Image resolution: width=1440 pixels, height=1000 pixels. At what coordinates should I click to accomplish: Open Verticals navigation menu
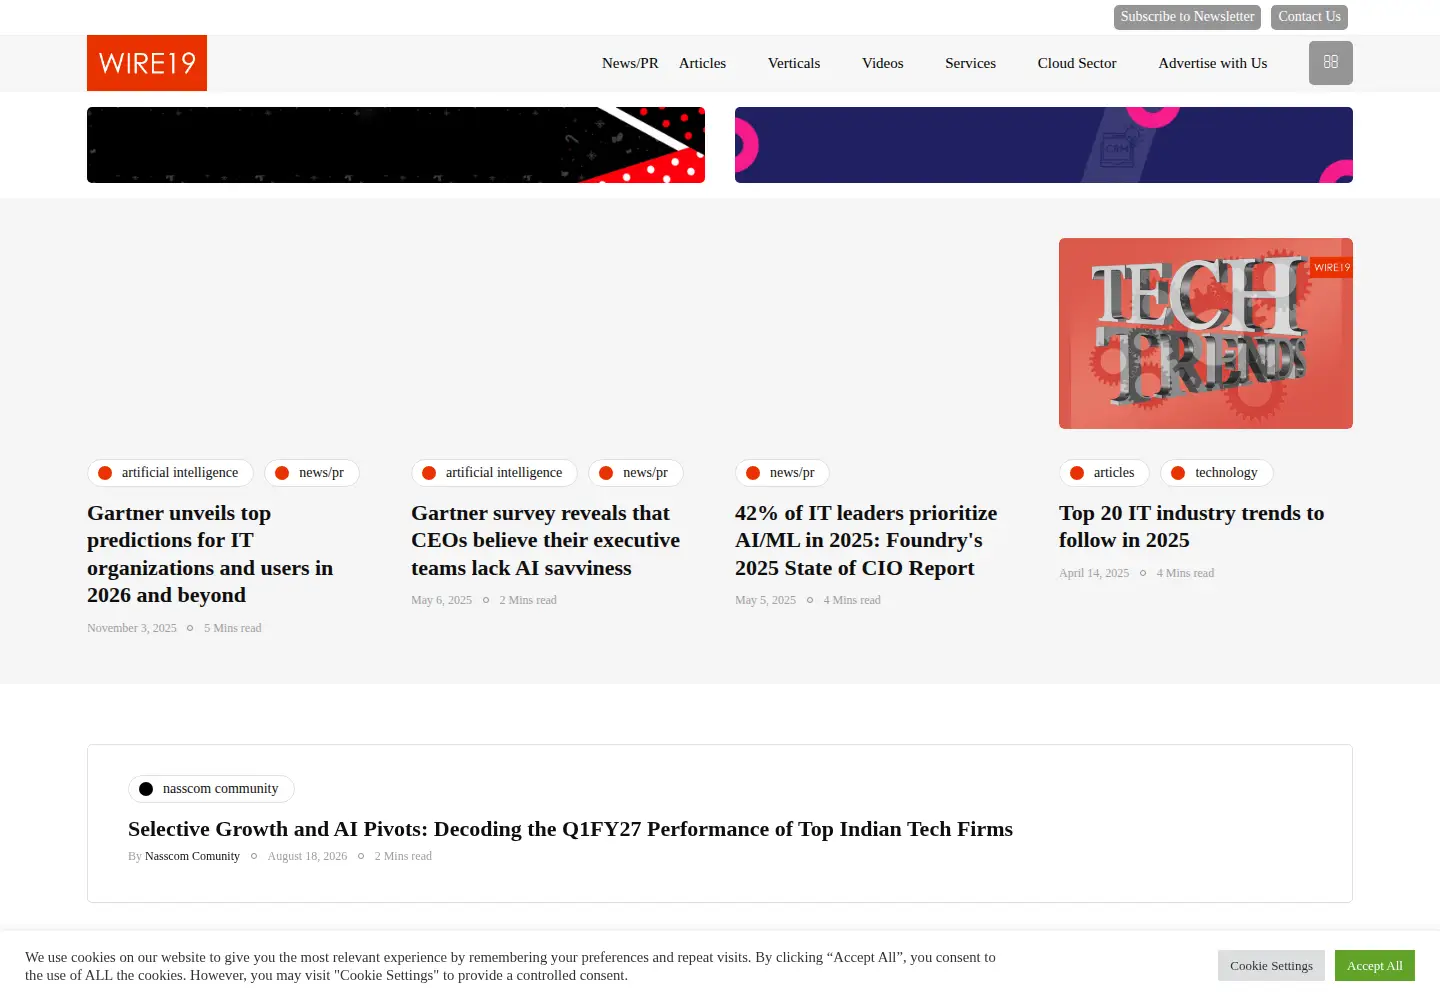point(794,63)
